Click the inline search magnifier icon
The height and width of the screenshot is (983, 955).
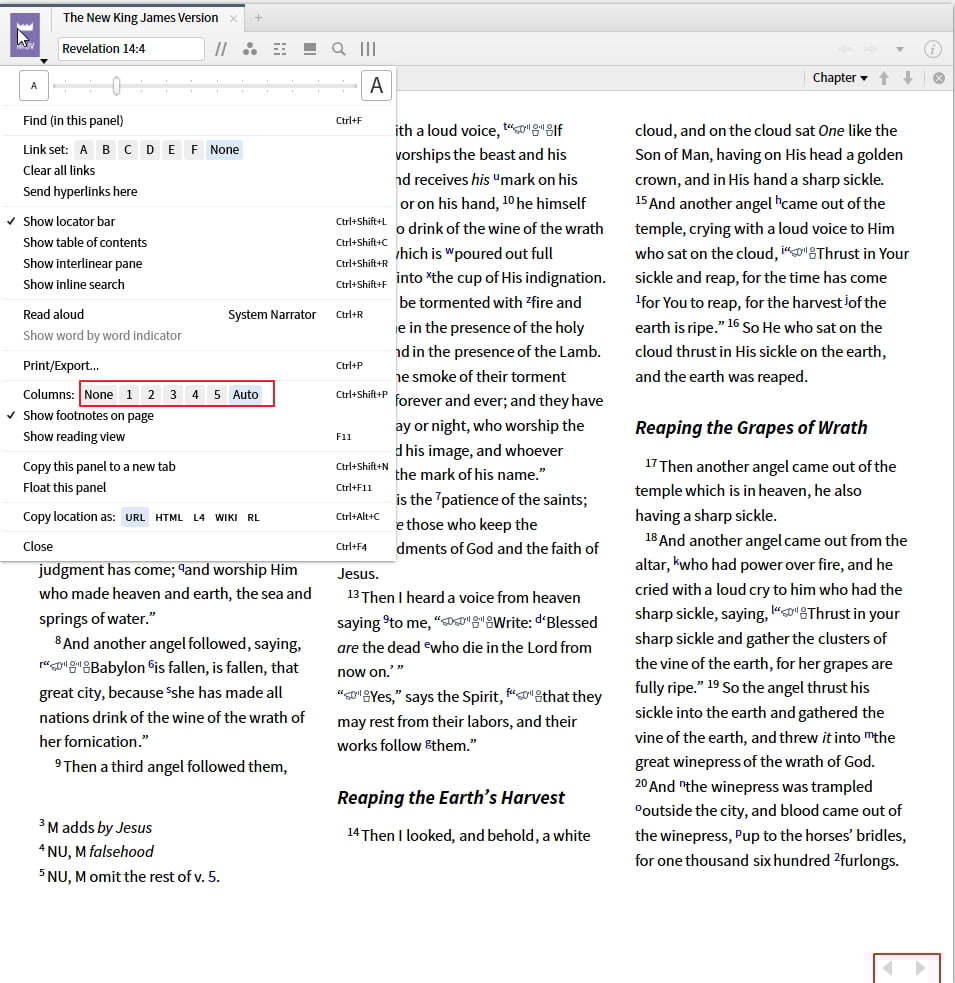point(339,49)
